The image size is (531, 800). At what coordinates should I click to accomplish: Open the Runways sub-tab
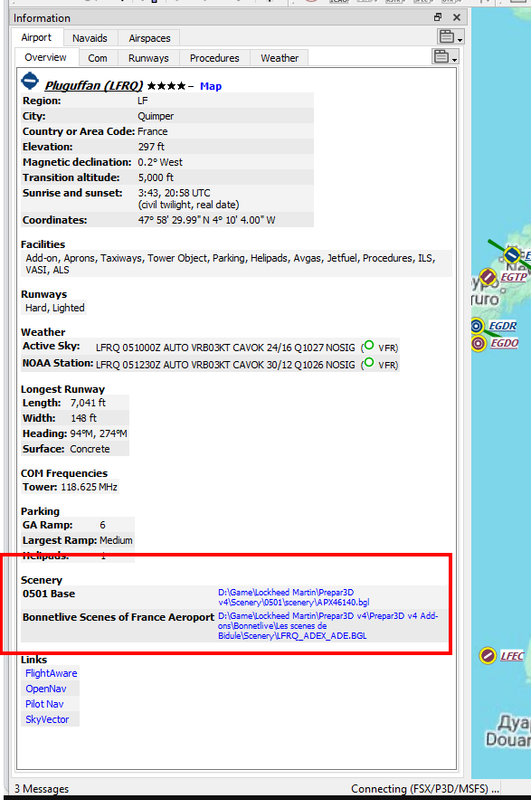click(x=148, y=58)
